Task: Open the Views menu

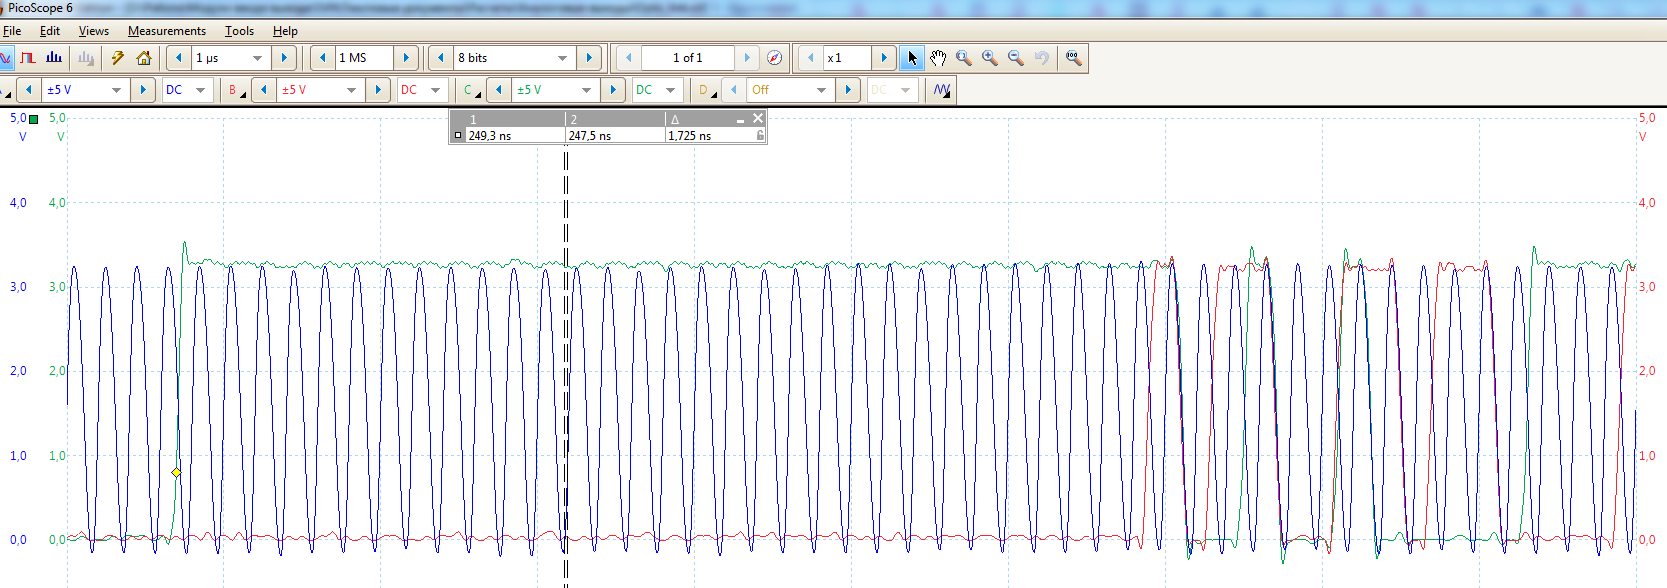Action: click(94, 31)
